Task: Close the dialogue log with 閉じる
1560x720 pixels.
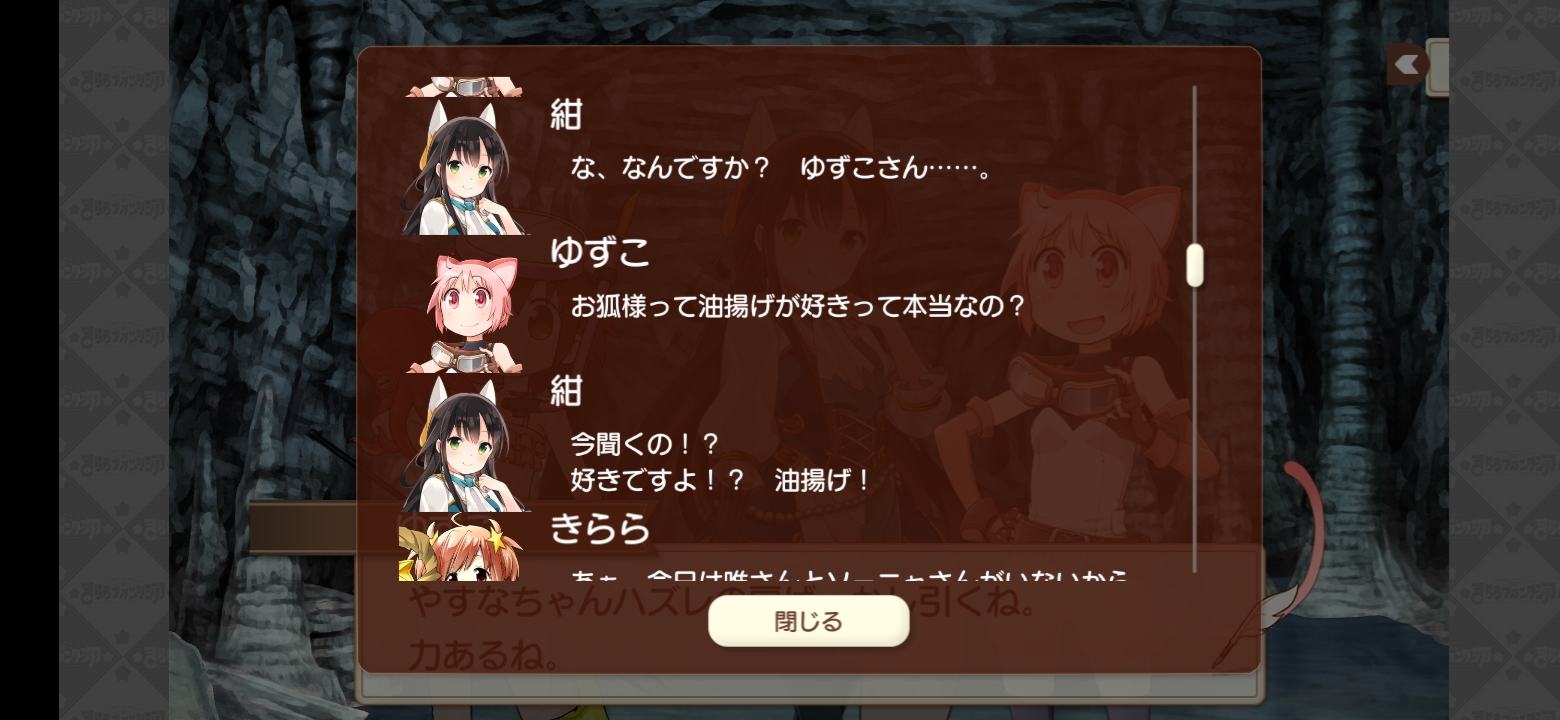Action: (x=808, y=621)
